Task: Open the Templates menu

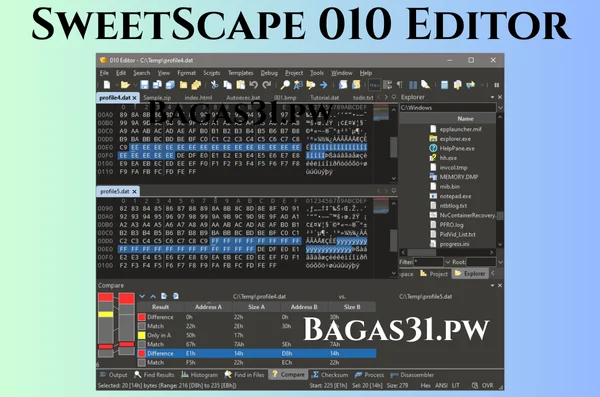Action: click(x=240, y=73)
